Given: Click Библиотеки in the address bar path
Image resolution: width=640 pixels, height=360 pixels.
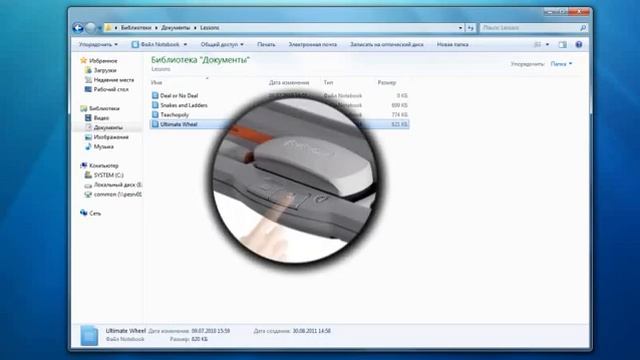Looking at the screenshot, I should click(136, 28).
